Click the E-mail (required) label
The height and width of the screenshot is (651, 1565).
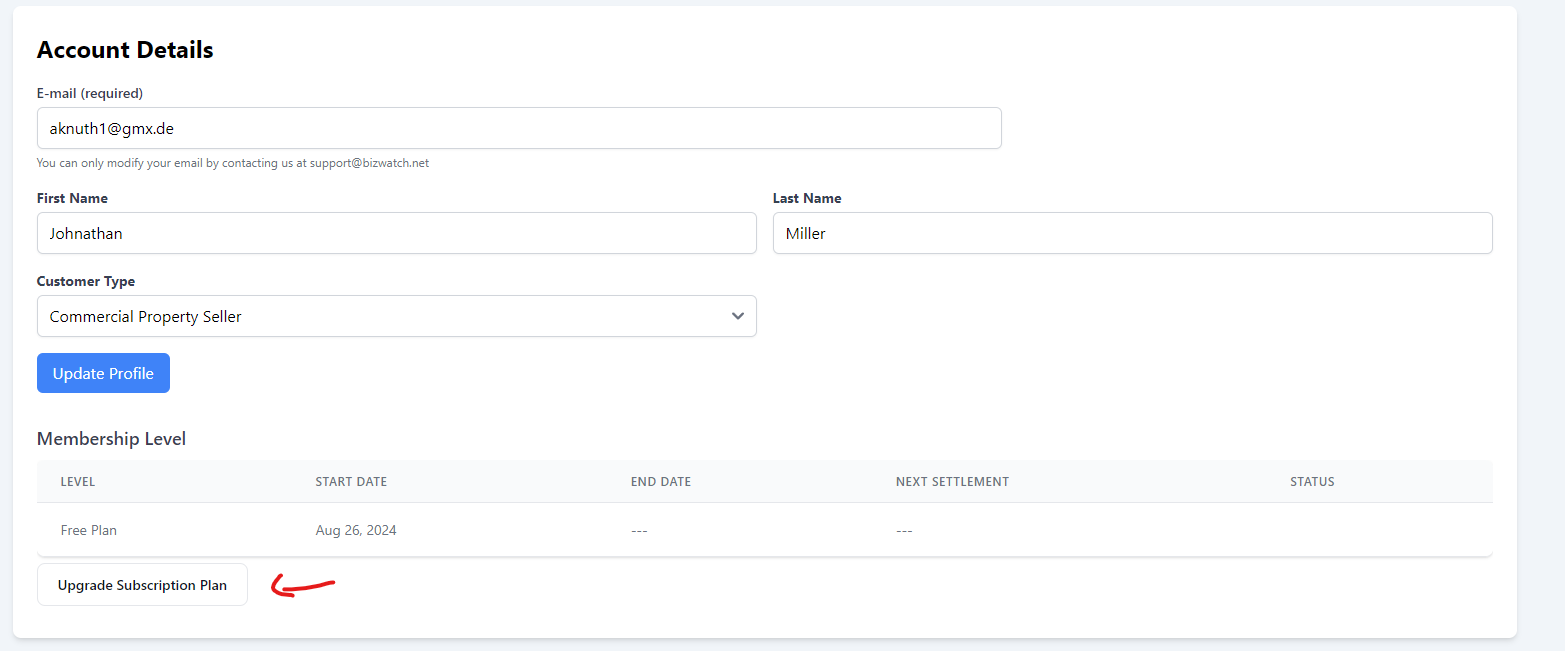tap(90, 93)
